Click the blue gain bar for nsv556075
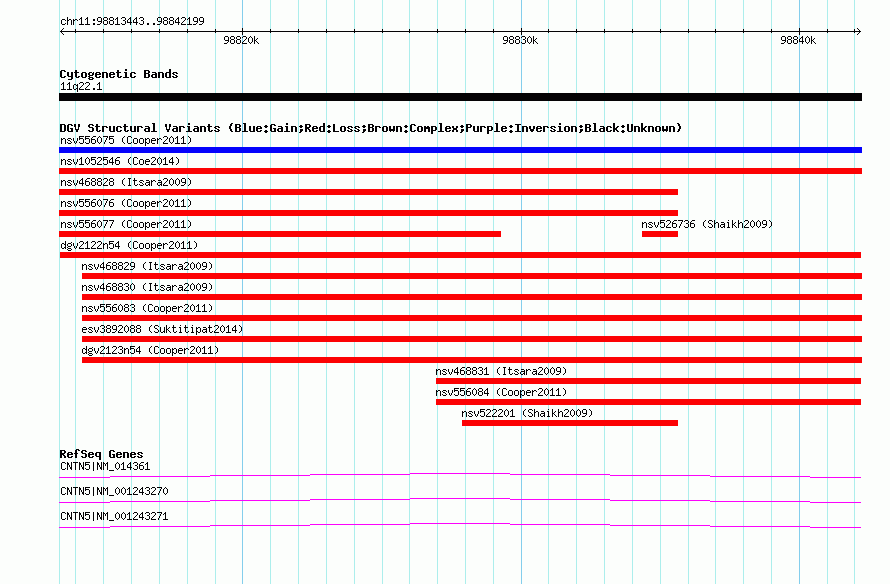890x584 pixels. click(460, 150)
